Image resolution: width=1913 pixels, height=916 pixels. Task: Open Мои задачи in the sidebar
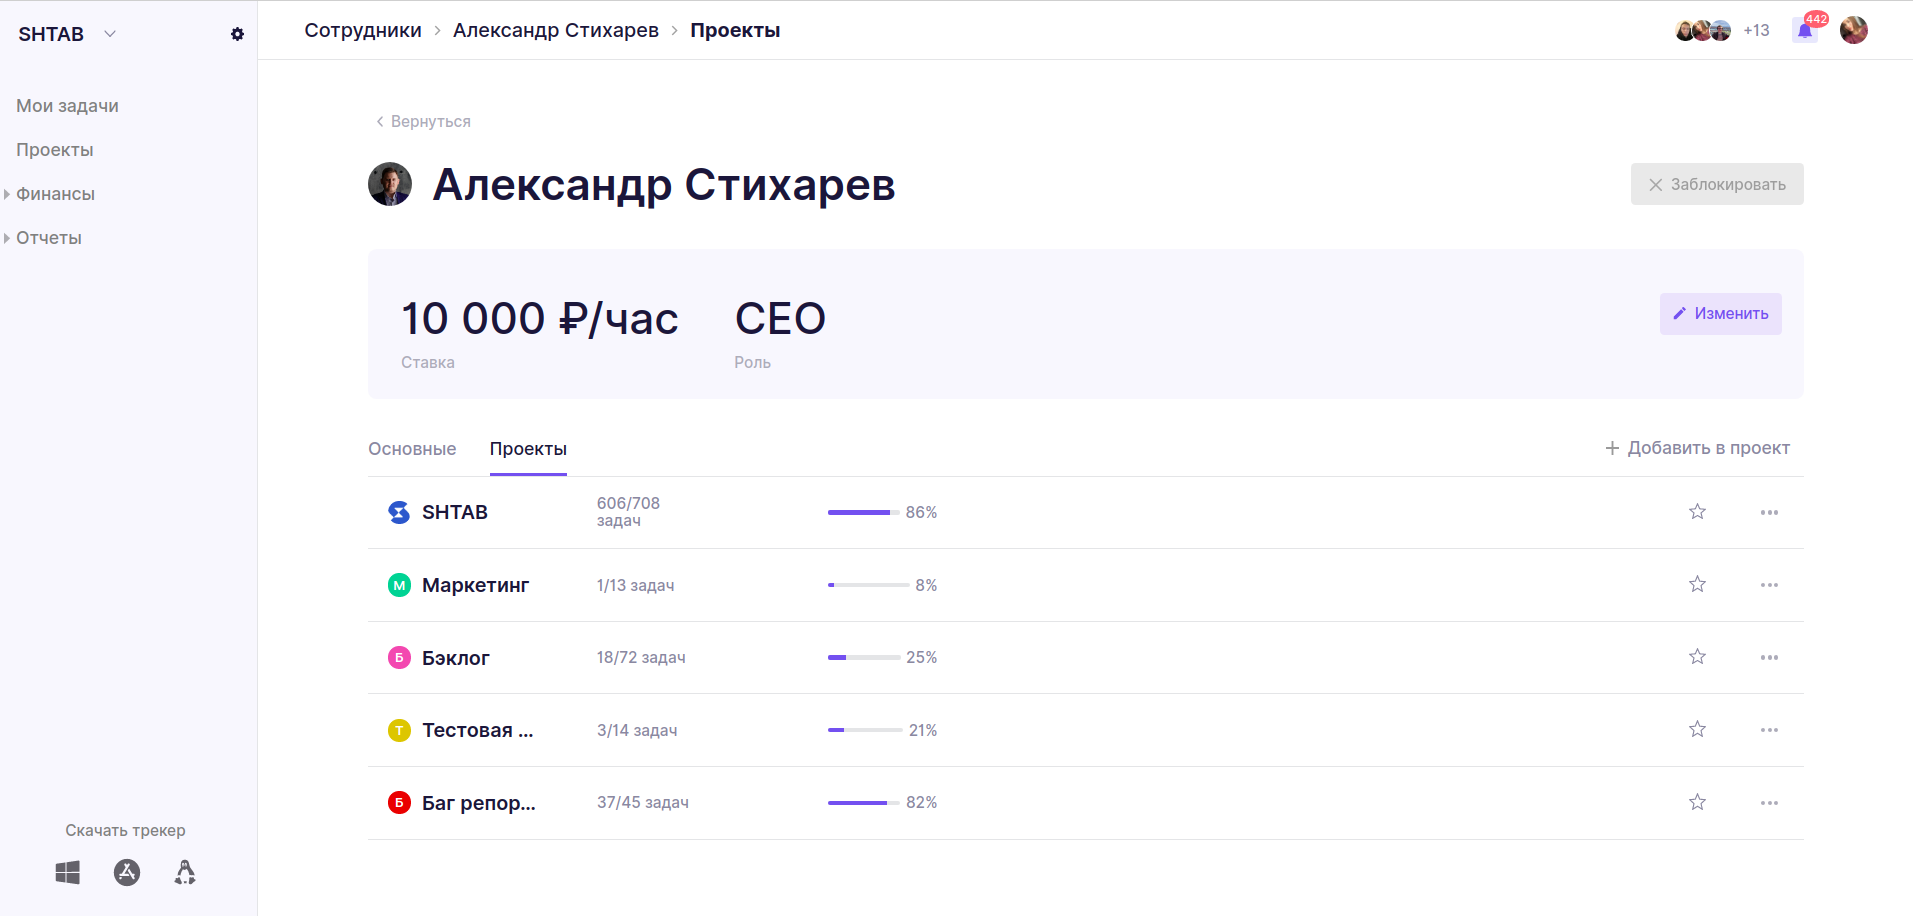coord(67,106)
